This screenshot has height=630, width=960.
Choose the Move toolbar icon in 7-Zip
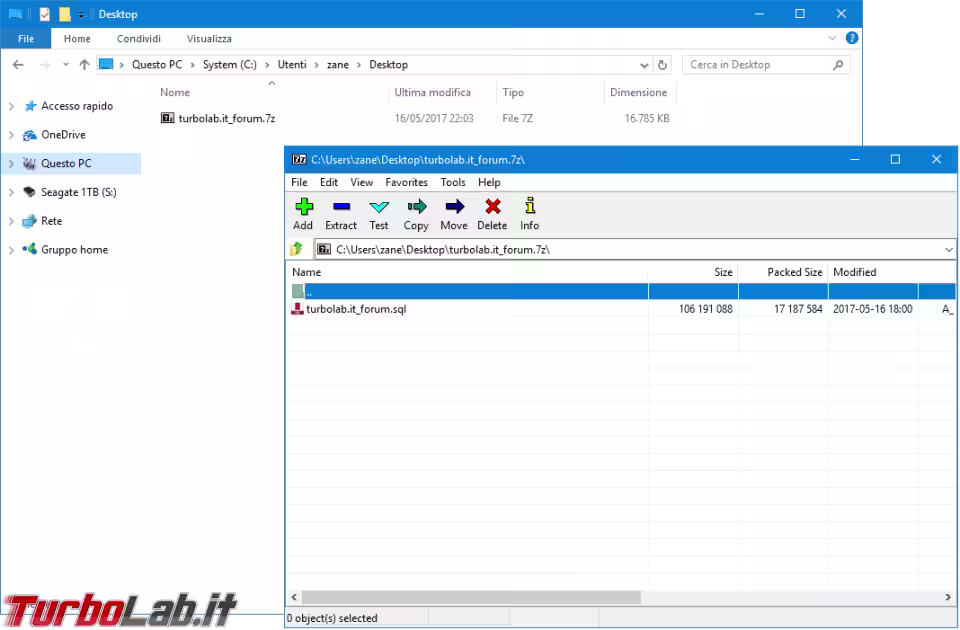(454, 214)
